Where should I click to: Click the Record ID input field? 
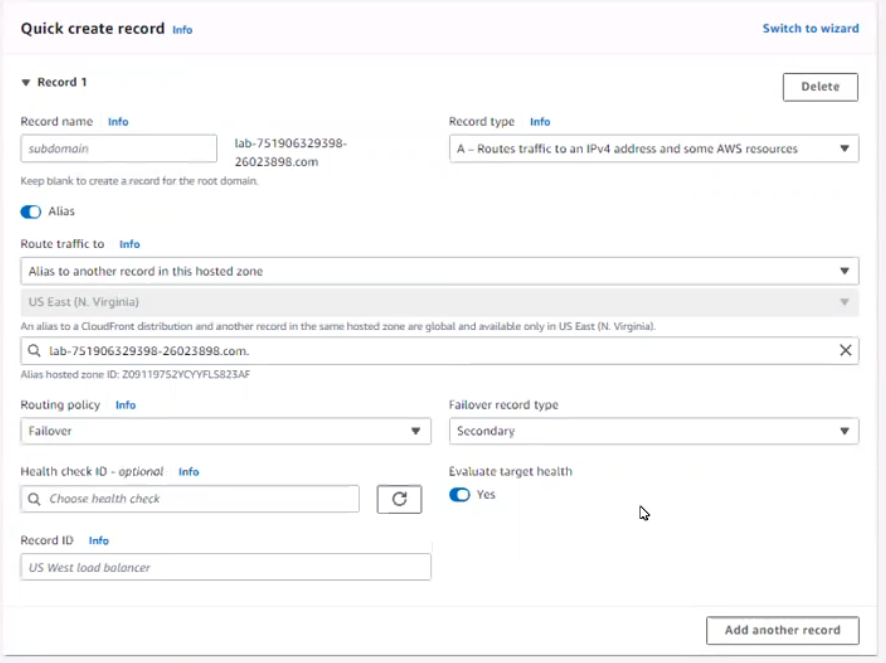pos(225,567)
